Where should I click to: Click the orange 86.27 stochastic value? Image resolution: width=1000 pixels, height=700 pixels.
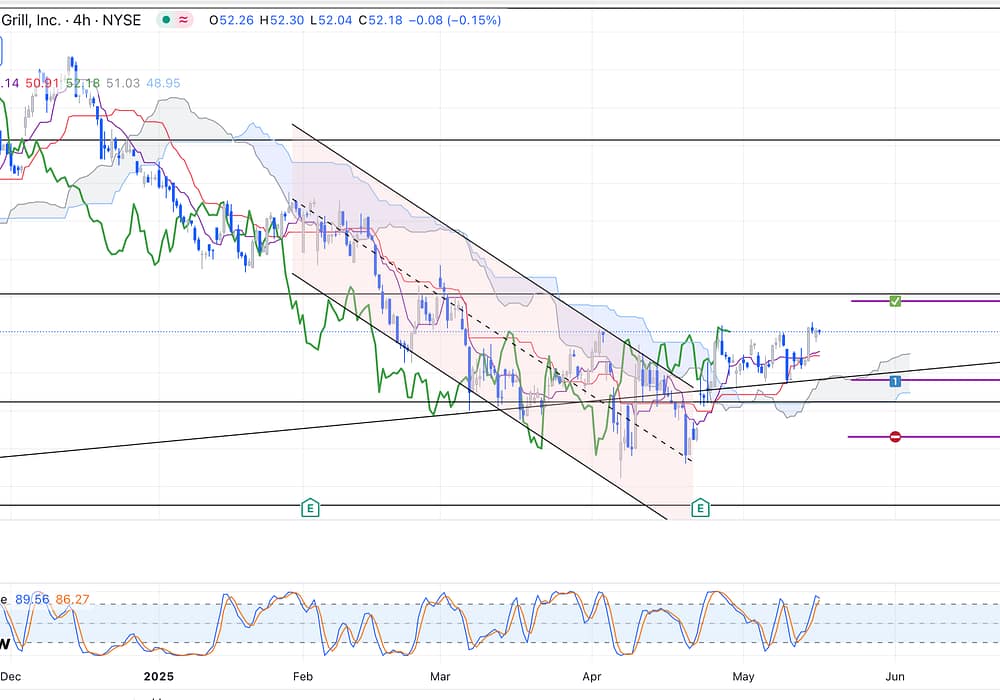(73, 599)
